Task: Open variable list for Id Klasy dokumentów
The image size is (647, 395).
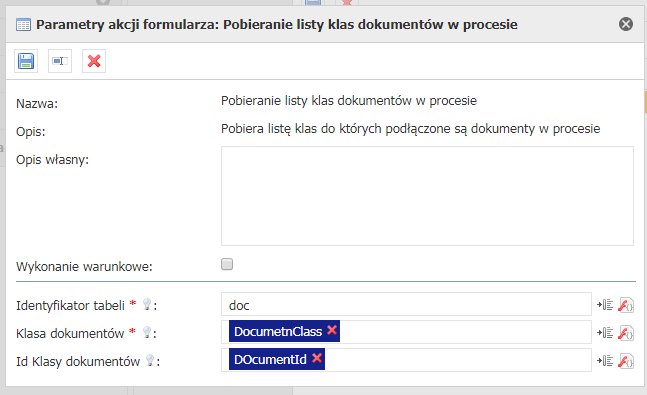Action: (605, 361)
